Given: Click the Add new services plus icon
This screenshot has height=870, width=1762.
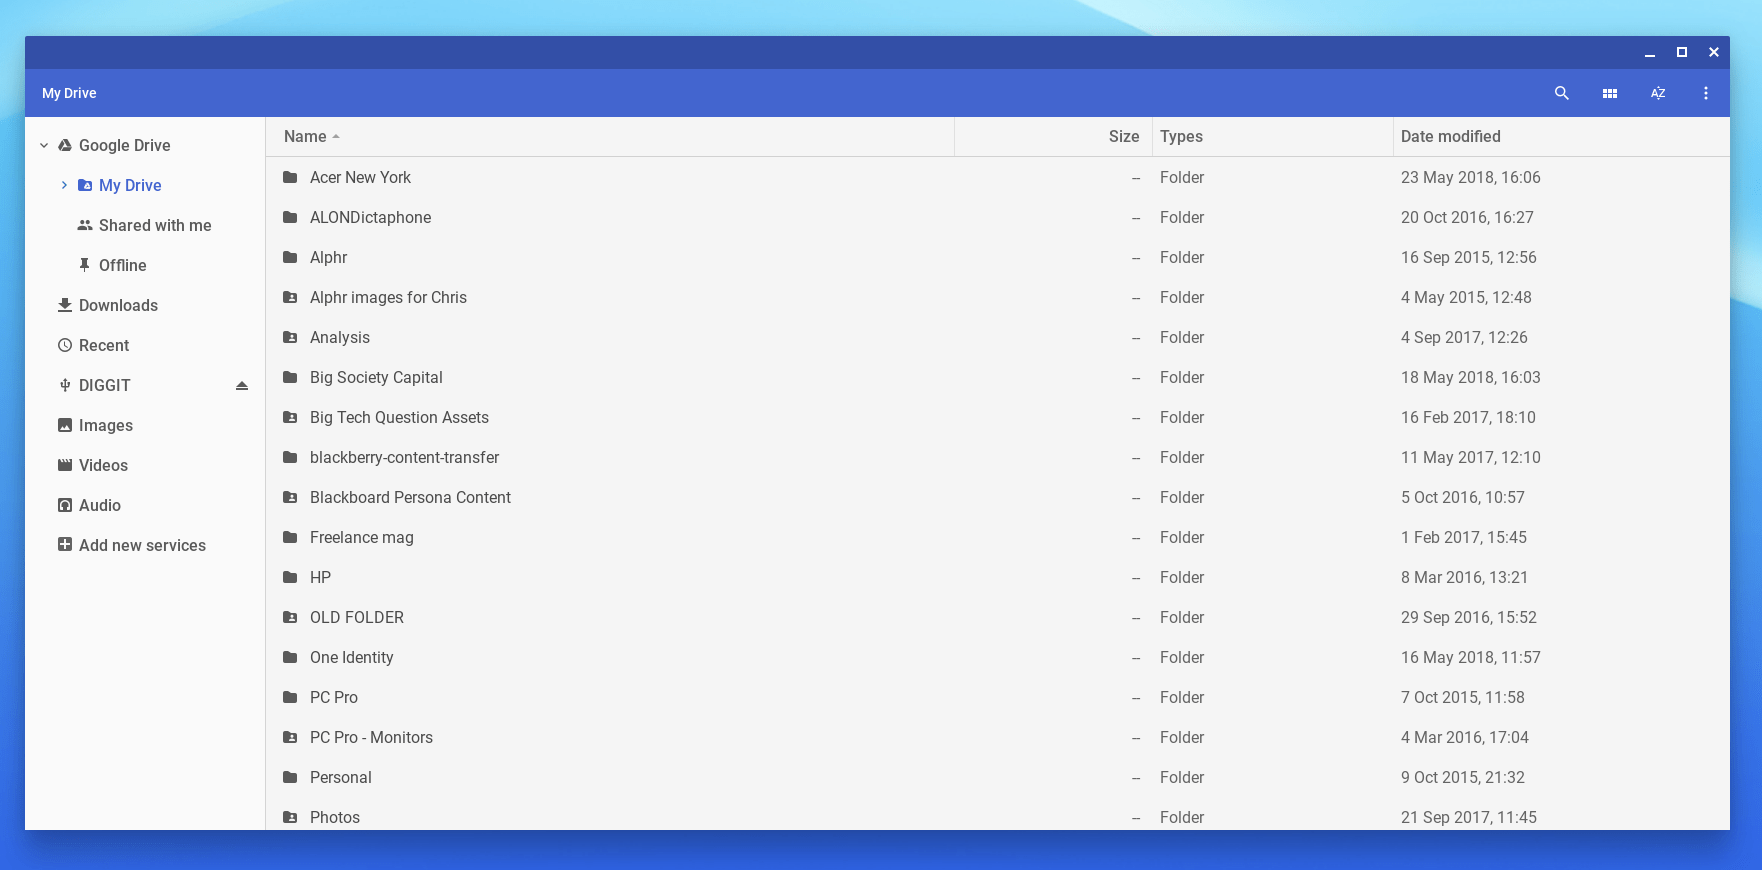Looking at the screenshot, I should point(65,545).
